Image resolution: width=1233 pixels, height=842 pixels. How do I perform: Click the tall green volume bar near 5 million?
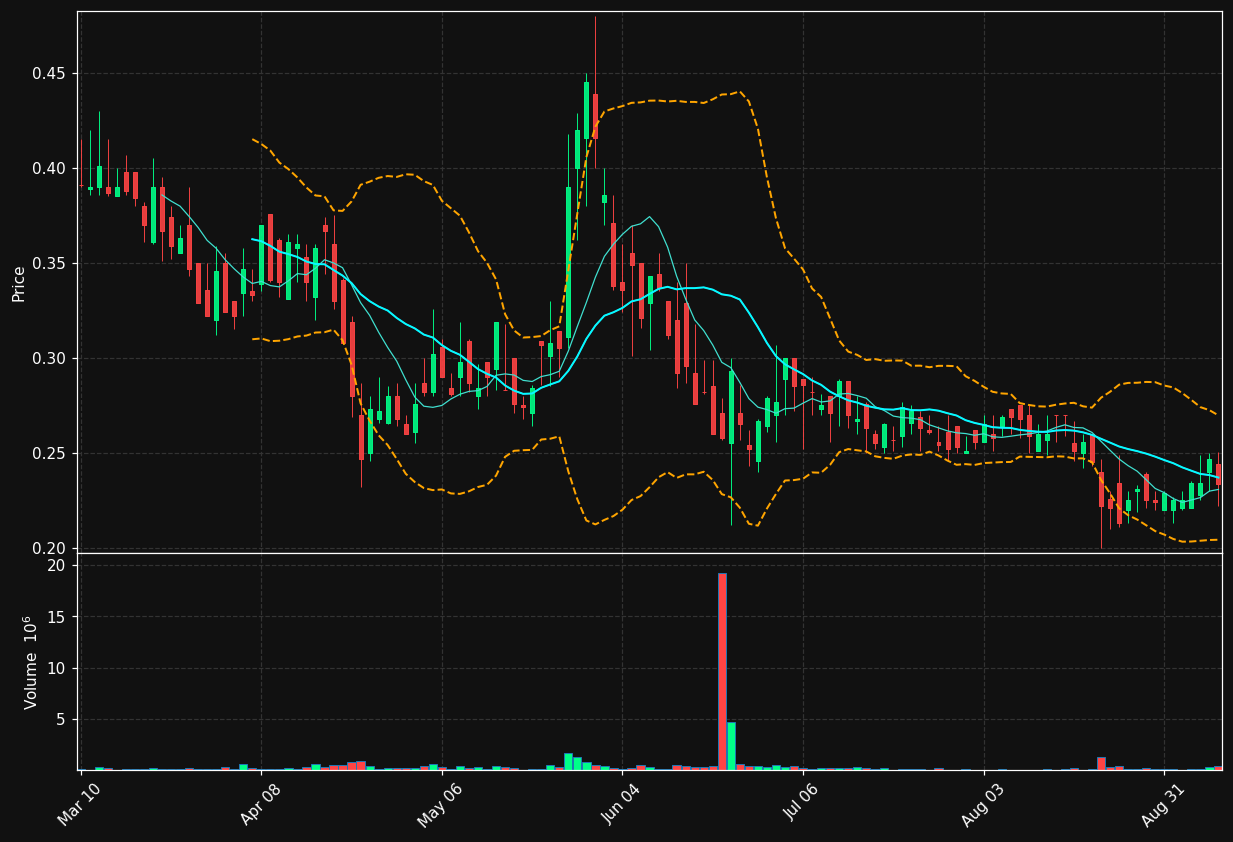coord(731,746)
